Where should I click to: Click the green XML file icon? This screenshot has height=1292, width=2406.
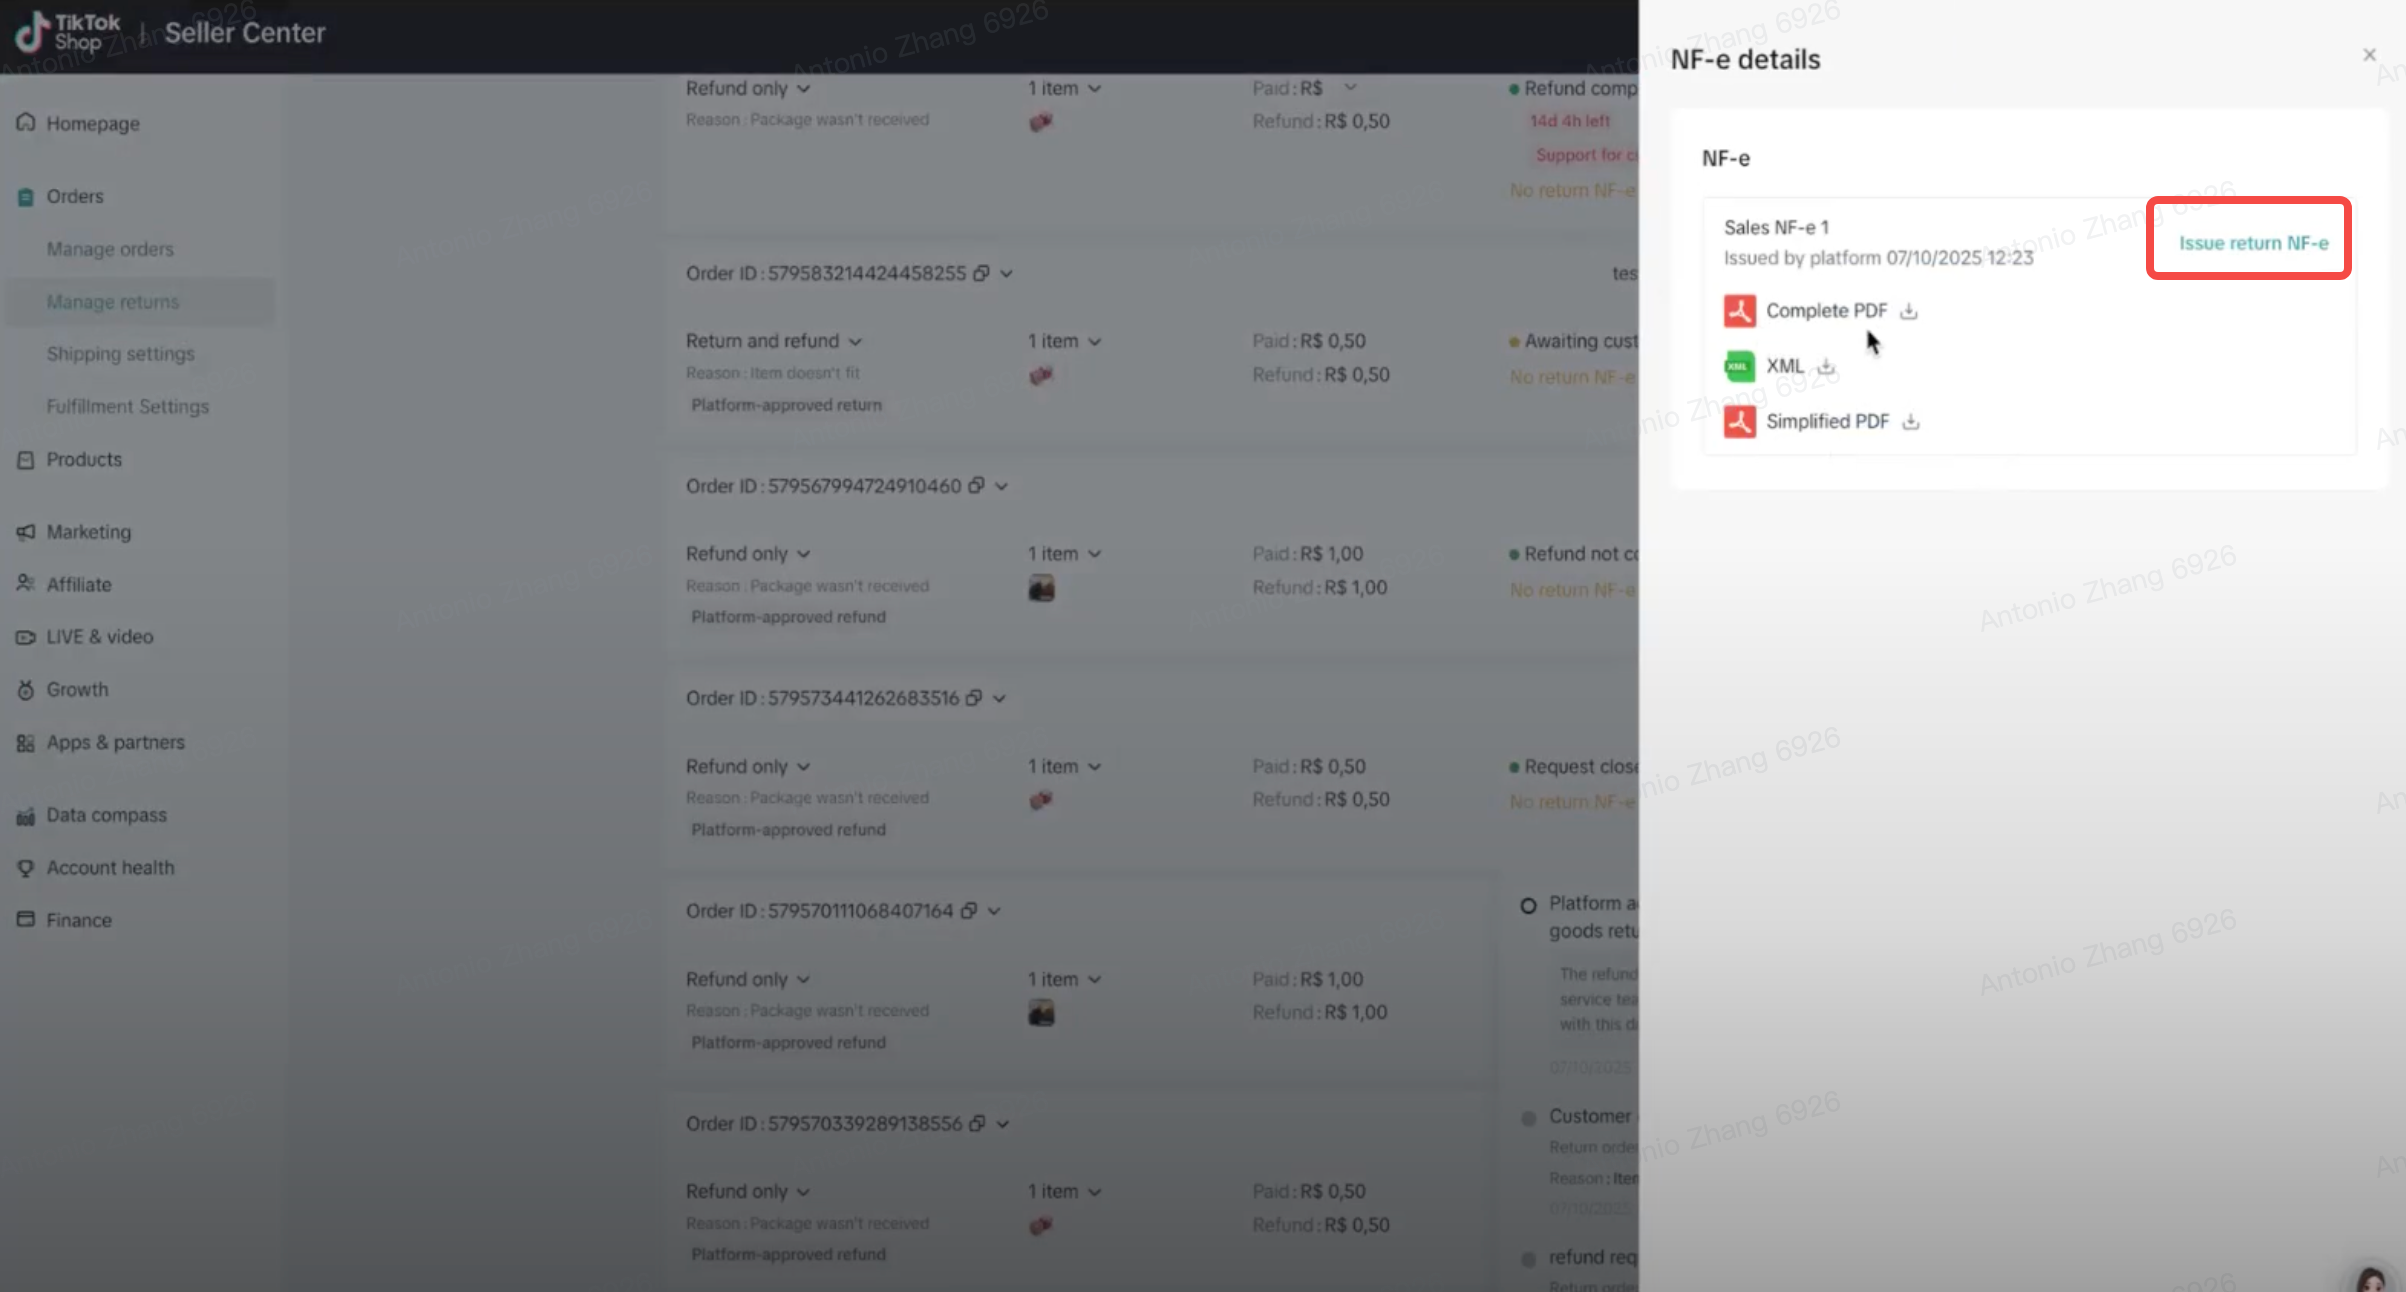tap(1739, 366)
